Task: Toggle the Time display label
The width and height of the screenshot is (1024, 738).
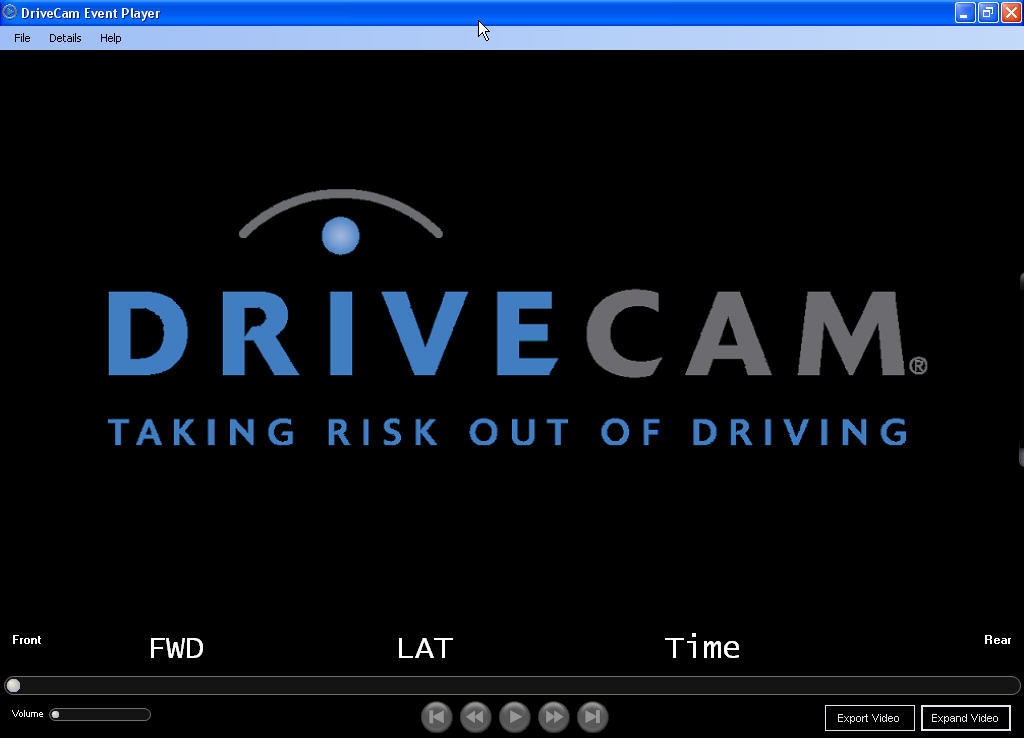Action: [702, 648]
